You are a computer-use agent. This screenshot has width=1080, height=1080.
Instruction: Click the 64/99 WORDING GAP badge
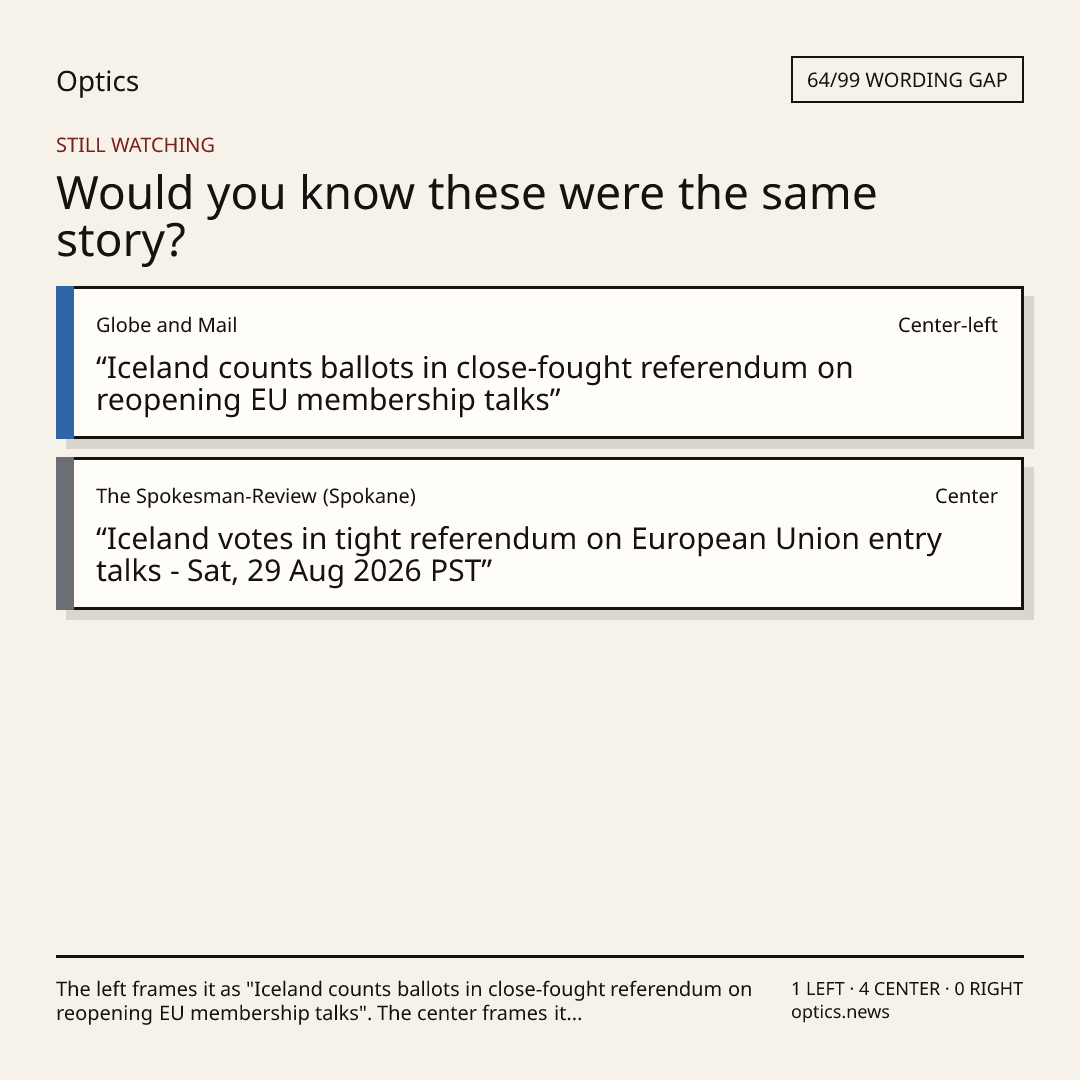coord(907,80)
